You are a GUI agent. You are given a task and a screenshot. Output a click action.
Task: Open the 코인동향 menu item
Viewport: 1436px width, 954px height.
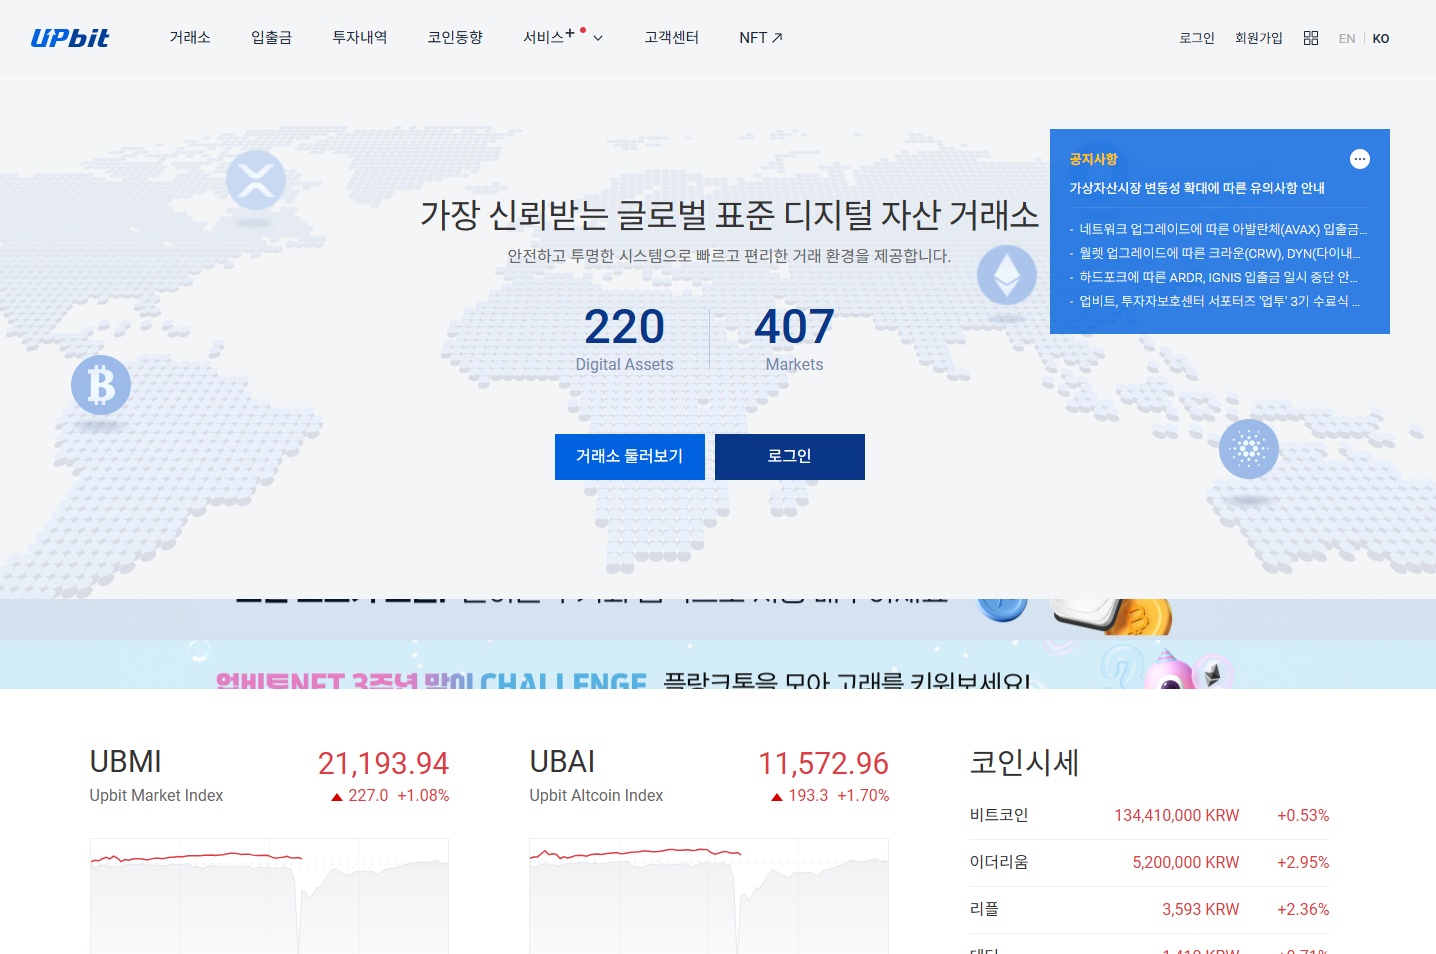(x=455, y=37)
